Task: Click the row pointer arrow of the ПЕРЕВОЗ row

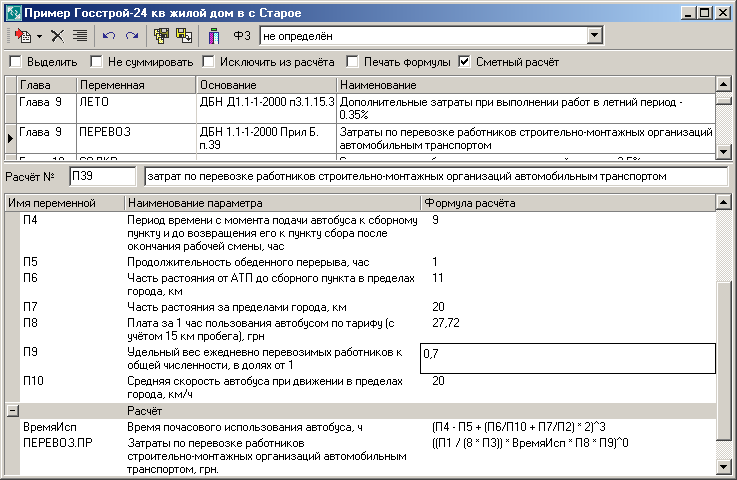Action: 10,139
